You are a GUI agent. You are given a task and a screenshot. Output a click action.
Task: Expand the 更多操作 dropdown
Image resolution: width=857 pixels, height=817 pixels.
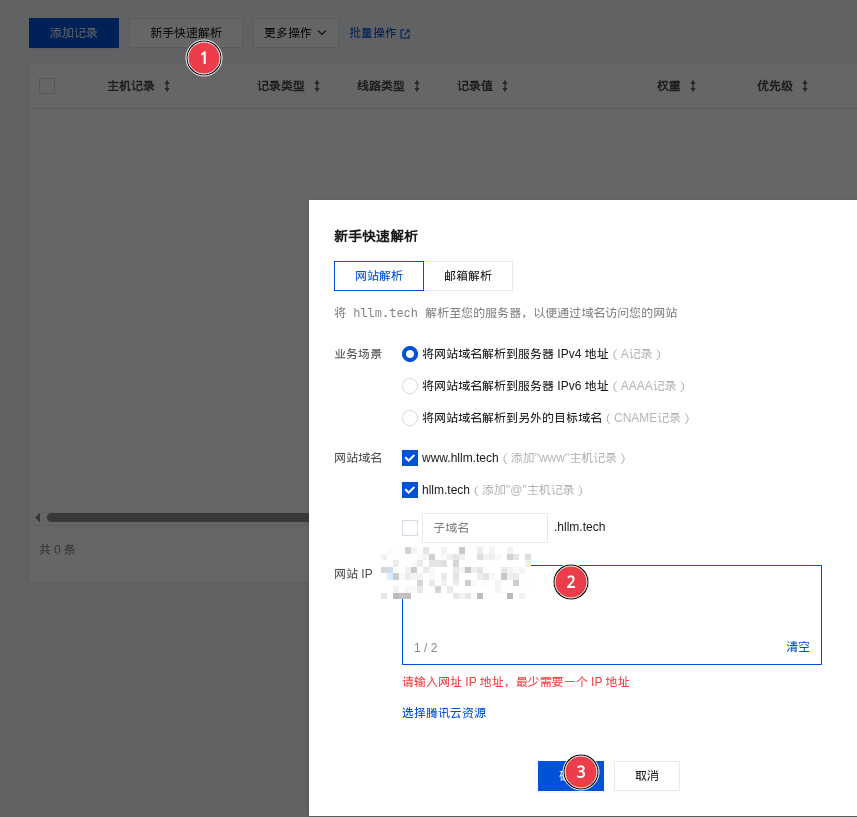[x=295, y=33]
